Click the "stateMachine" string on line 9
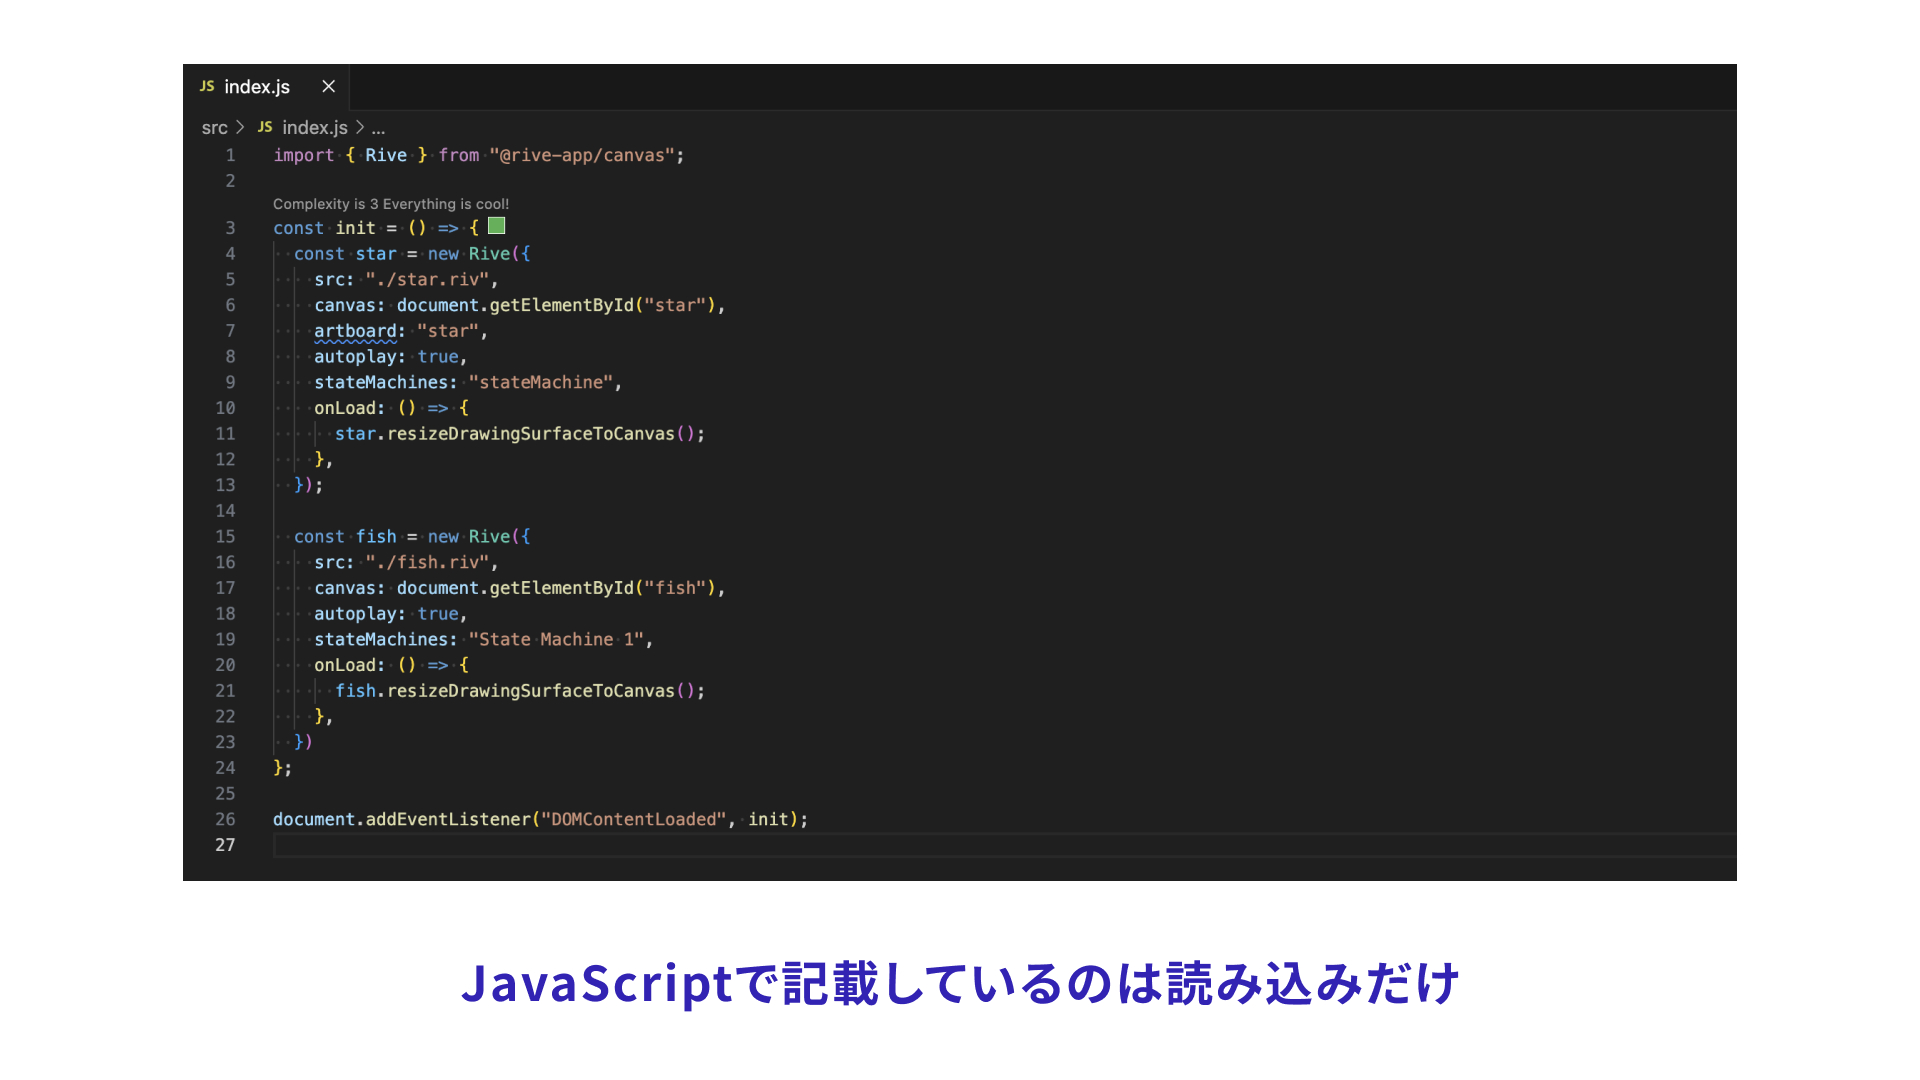This screenshot has height=1080, width=1920. pos(541,383)
